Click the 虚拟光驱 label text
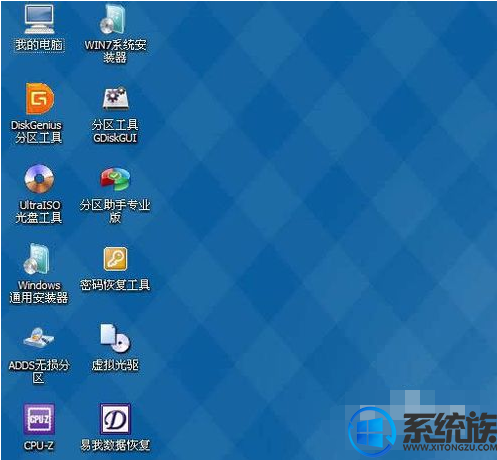 coord(115,365)
